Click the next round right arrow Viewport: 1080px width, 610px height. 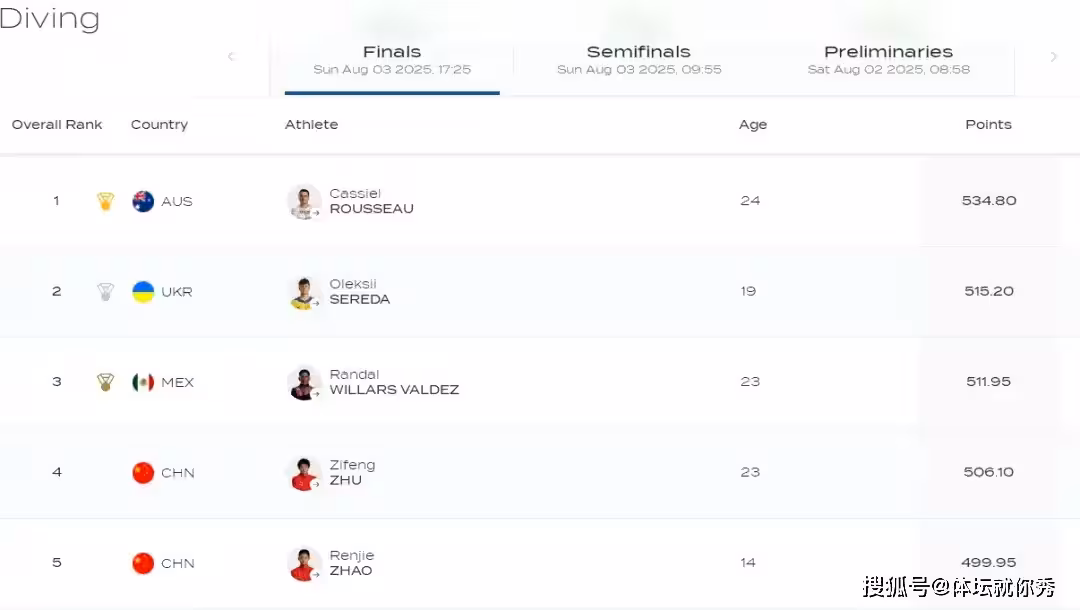pos(1053,57)
